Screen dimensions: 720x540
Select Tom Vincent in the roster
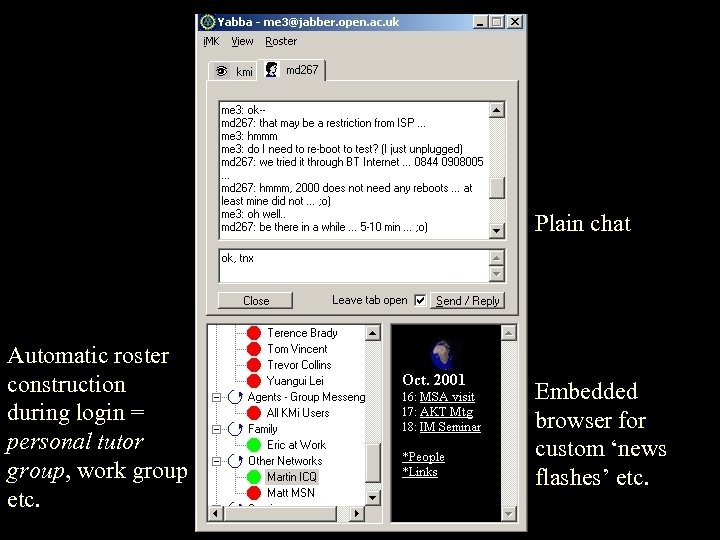coord(297,349)
